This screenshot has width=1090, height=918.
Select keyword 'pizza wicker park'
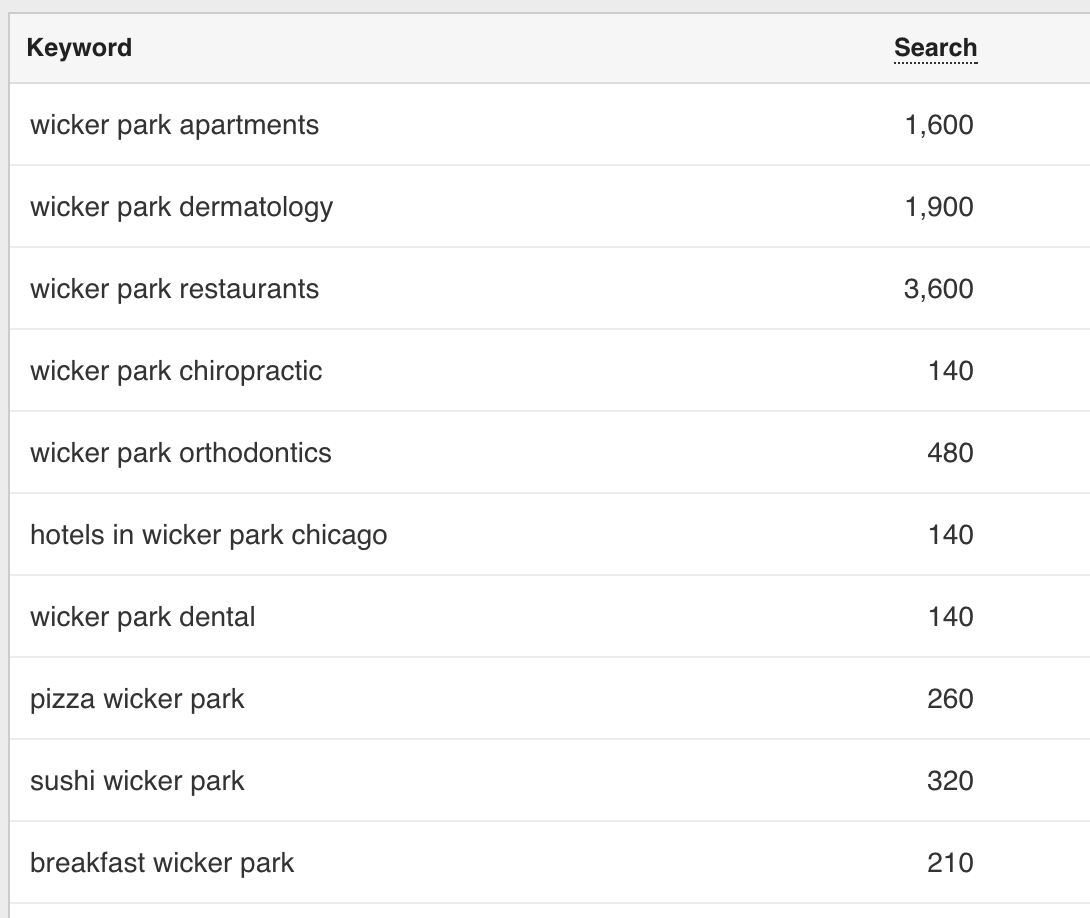coord(137,699)
